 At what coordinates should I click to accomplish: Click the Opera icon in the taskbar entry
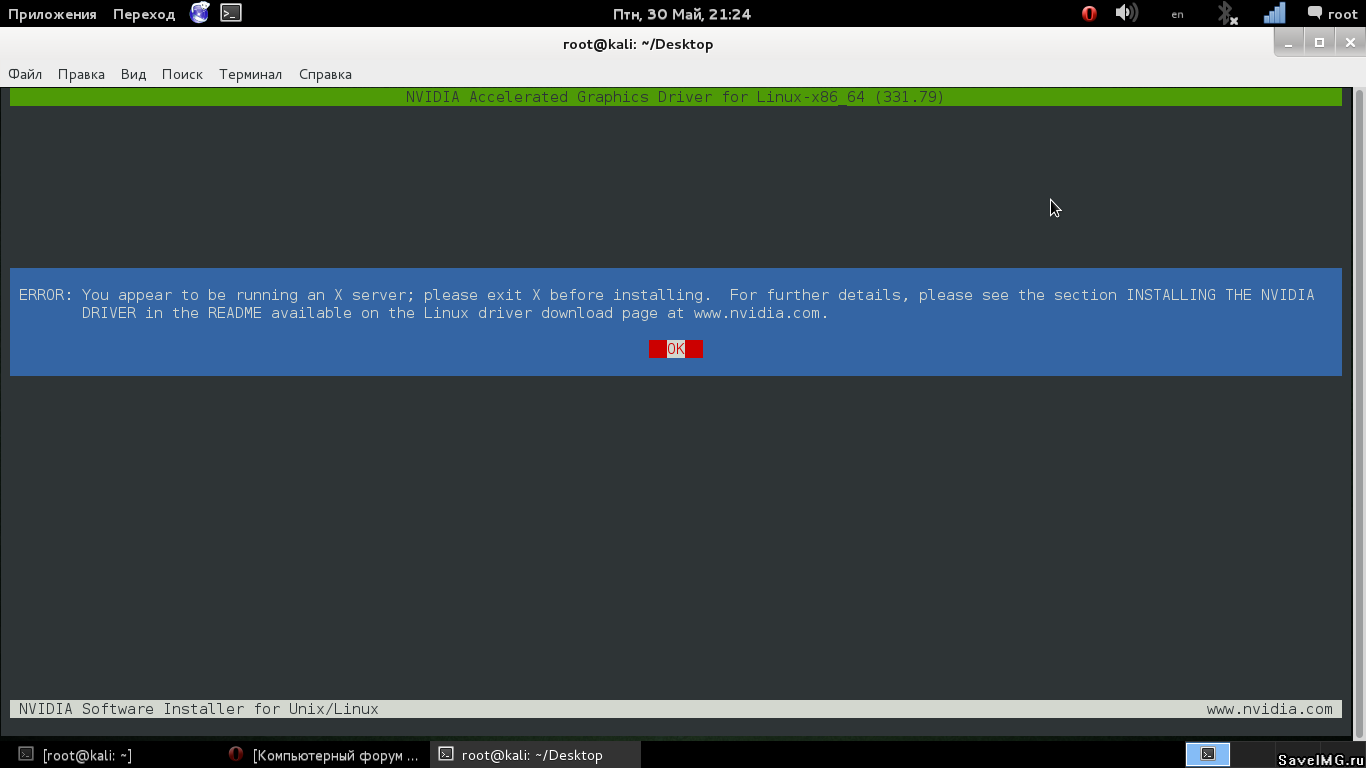(x=236, y=754)
